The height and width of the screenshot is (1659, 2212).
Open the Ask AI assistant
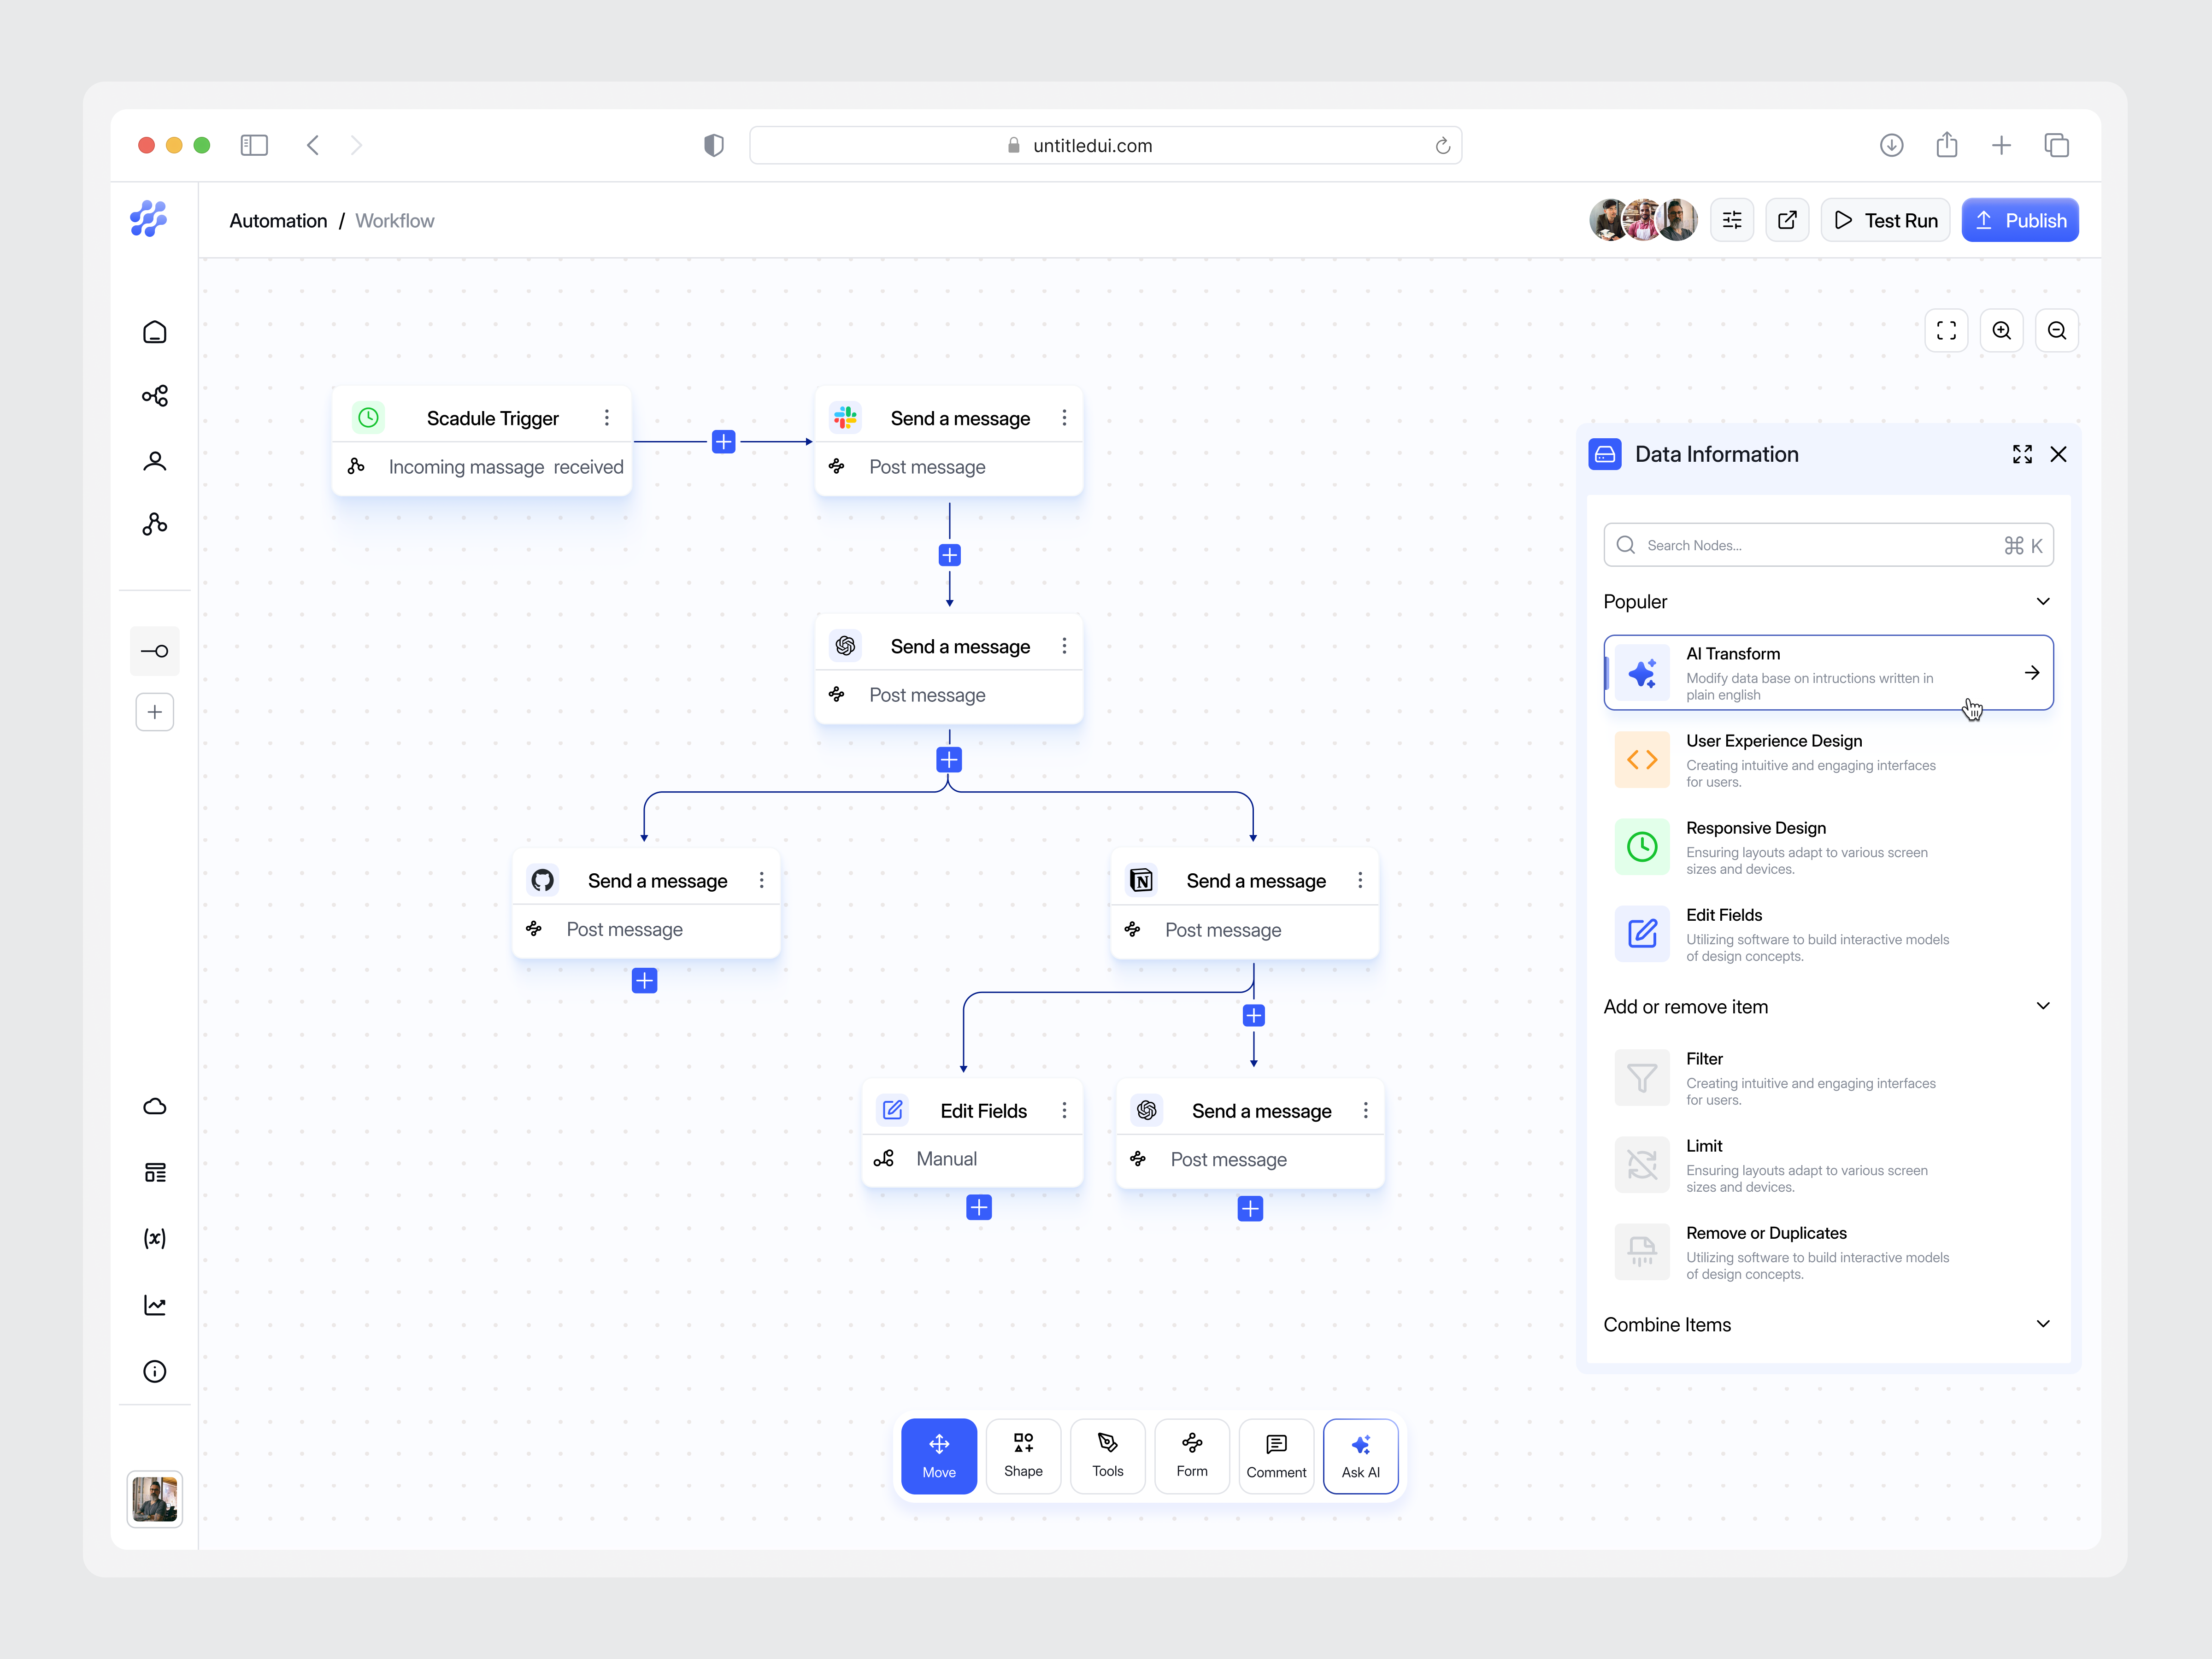tap(1360, 1455)
